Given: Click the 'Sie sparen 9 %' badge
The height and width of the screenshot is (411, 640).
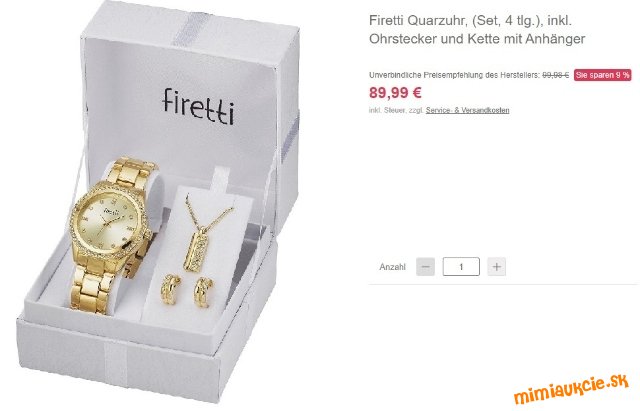Looking at the screenshot, I should click(602, 75).
